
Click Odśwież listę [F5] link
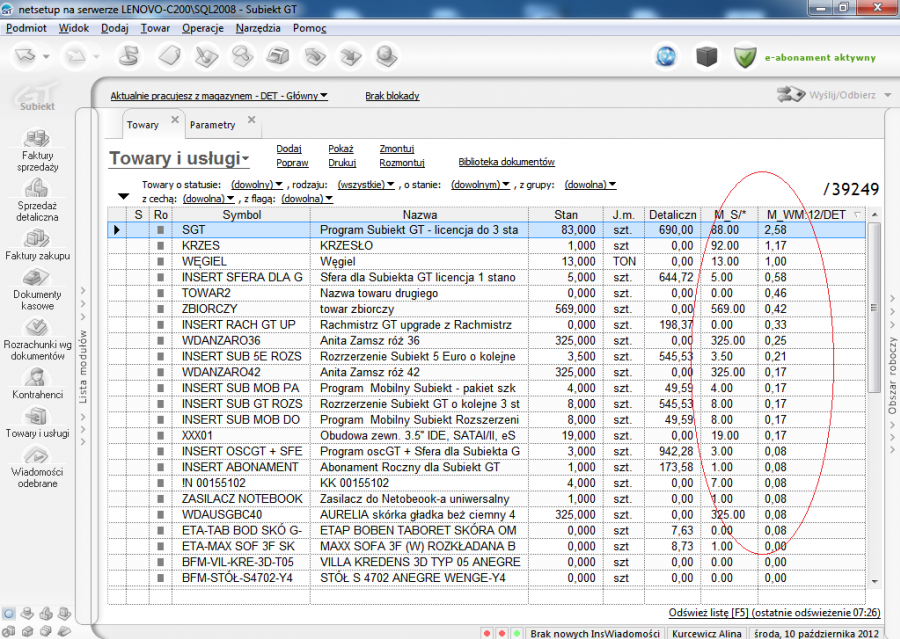pyautogui.click(x=774, y=613)
